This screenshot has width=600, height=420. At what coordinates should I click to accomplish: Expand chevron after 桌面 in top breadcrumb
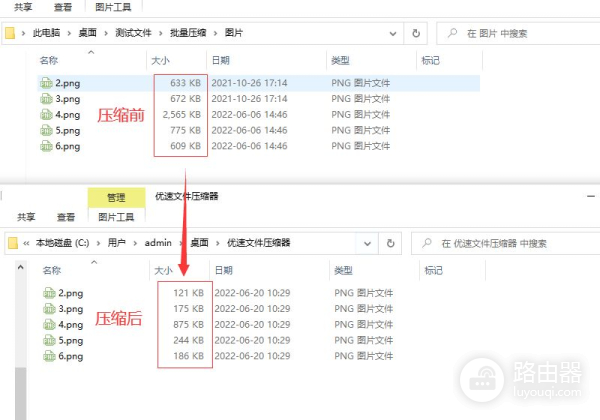point(106,33)
